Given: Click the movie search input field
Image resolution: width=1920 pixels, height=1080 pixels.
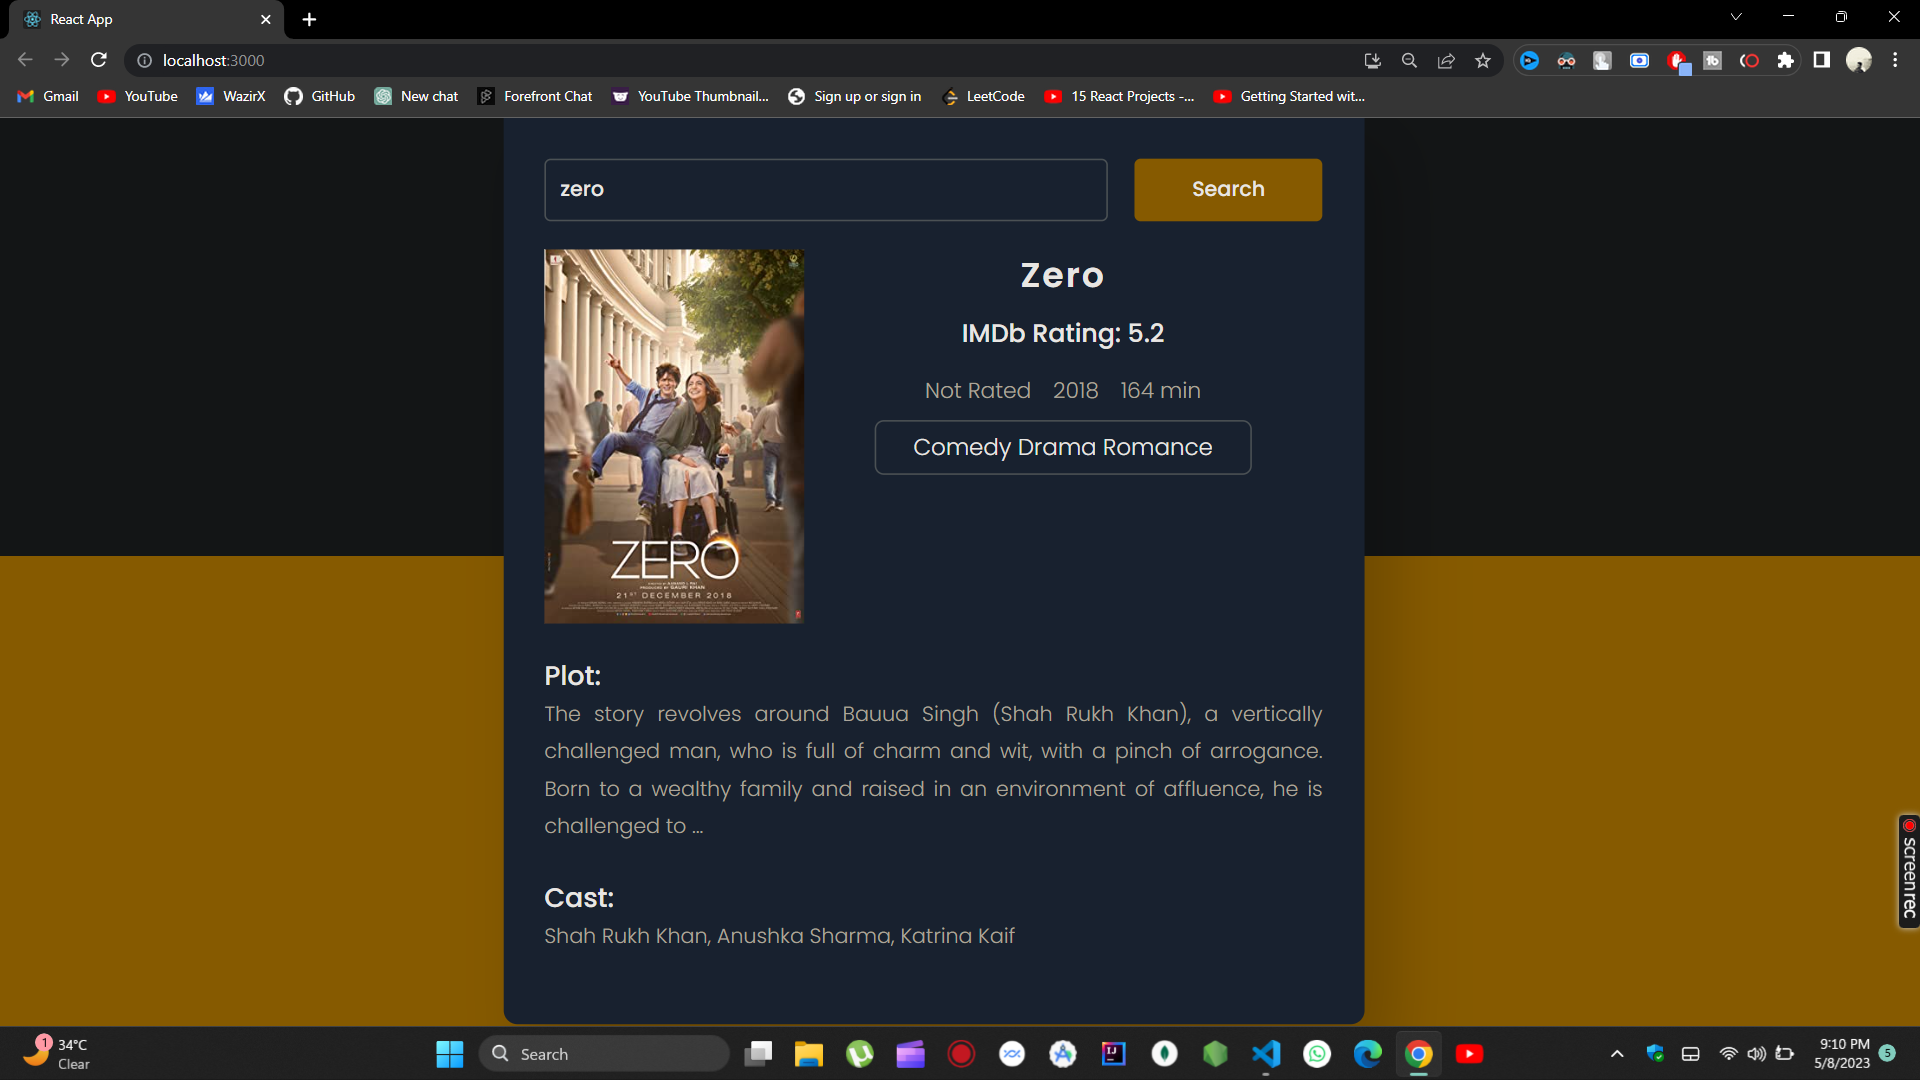Looking at the screenshot, I should (825, 189).
